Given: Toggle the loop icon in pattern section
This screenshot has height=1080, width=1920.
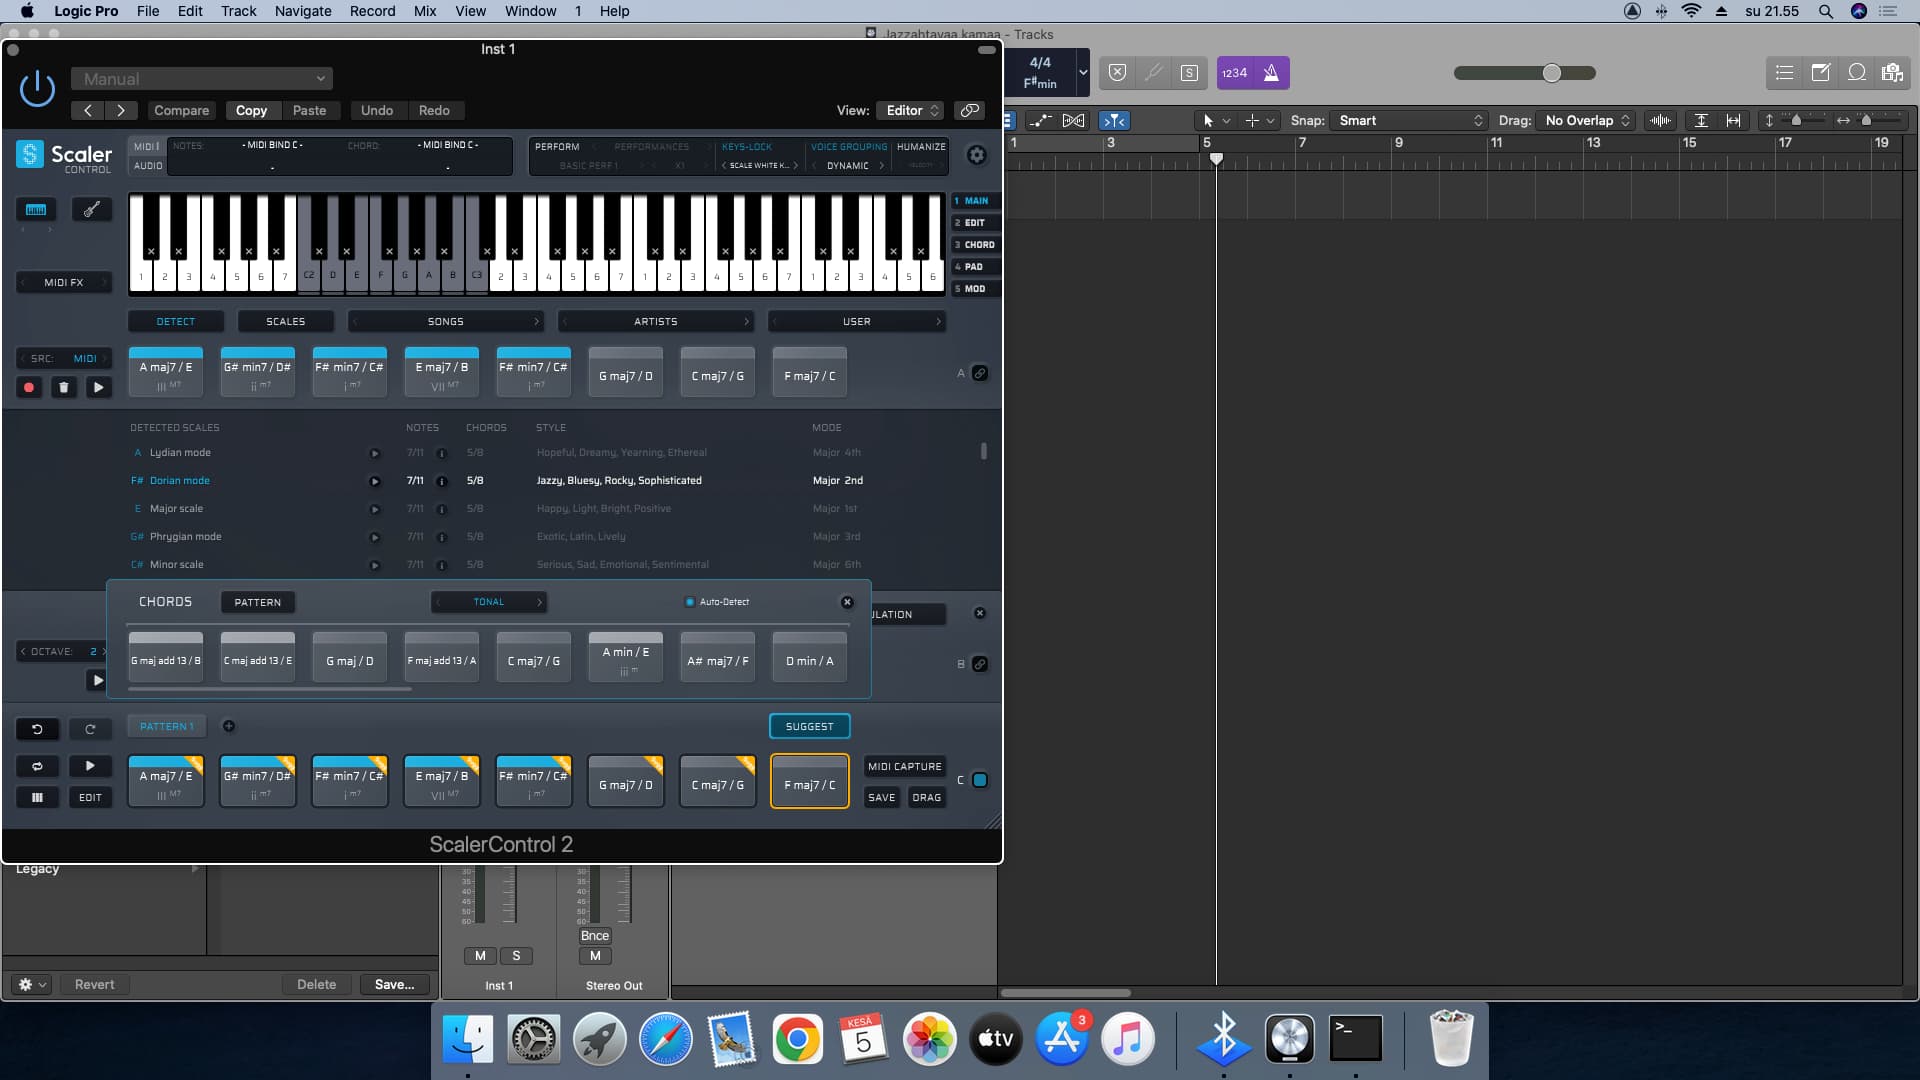Looking at the screenshot, I should (37, 766).
